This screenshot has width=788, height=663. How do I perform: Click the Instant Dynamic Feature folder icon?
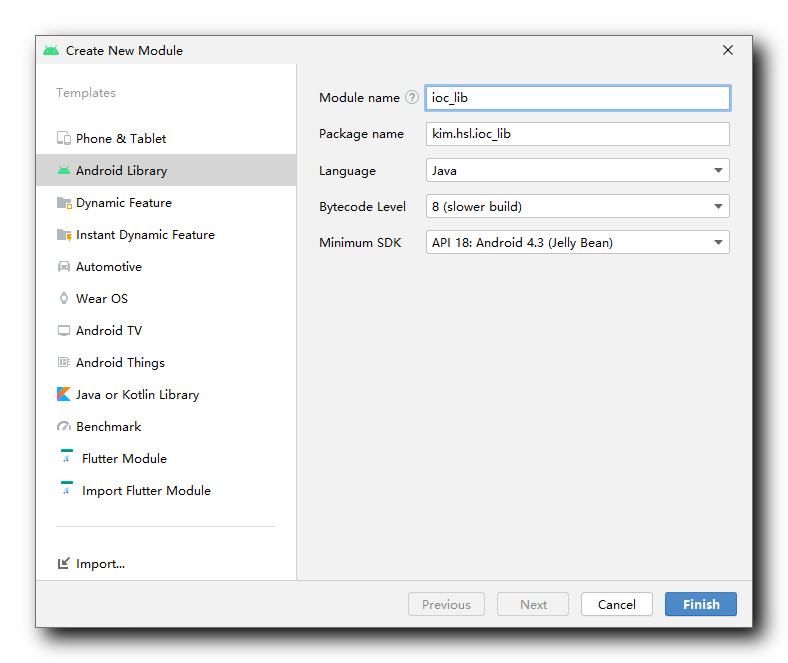[x=64, y=235]
